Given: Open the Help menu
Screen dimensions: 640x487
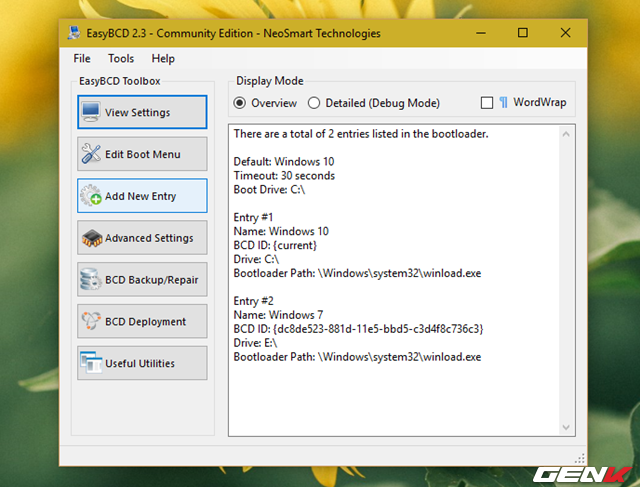Looking at the screenshot, I should click(163, 59).
